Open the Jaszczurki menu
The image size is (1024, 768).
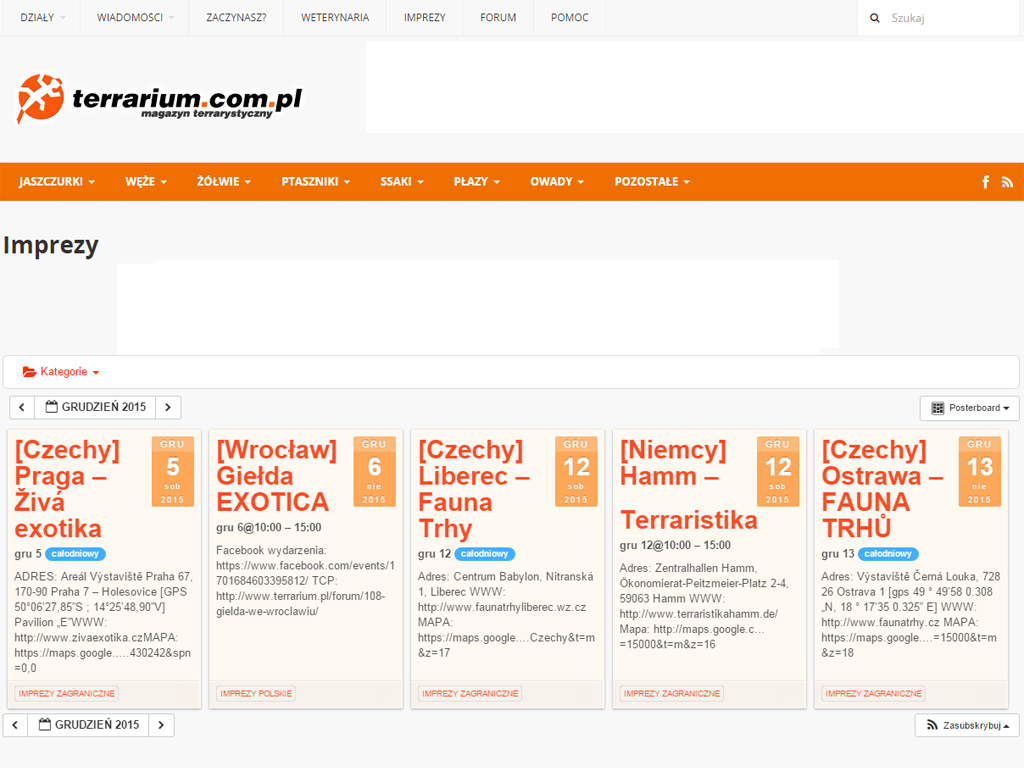pyautogui.click(x=56, y=182)
